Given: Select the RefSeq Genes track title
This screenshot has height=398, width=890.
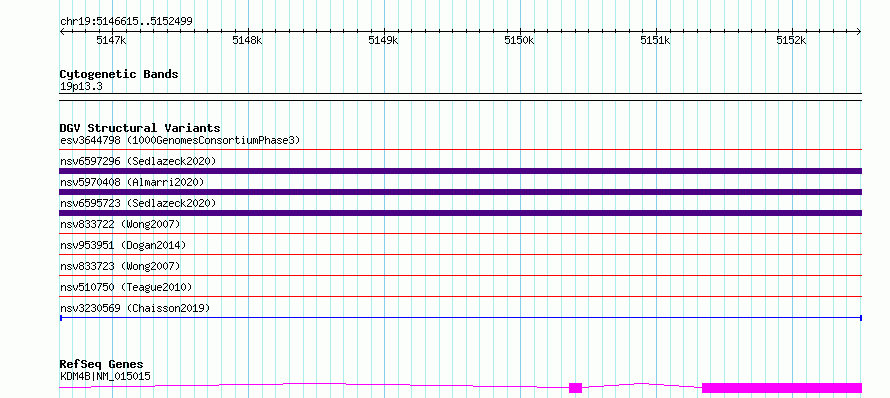Looking at the screenshot, I should point(102,364).
